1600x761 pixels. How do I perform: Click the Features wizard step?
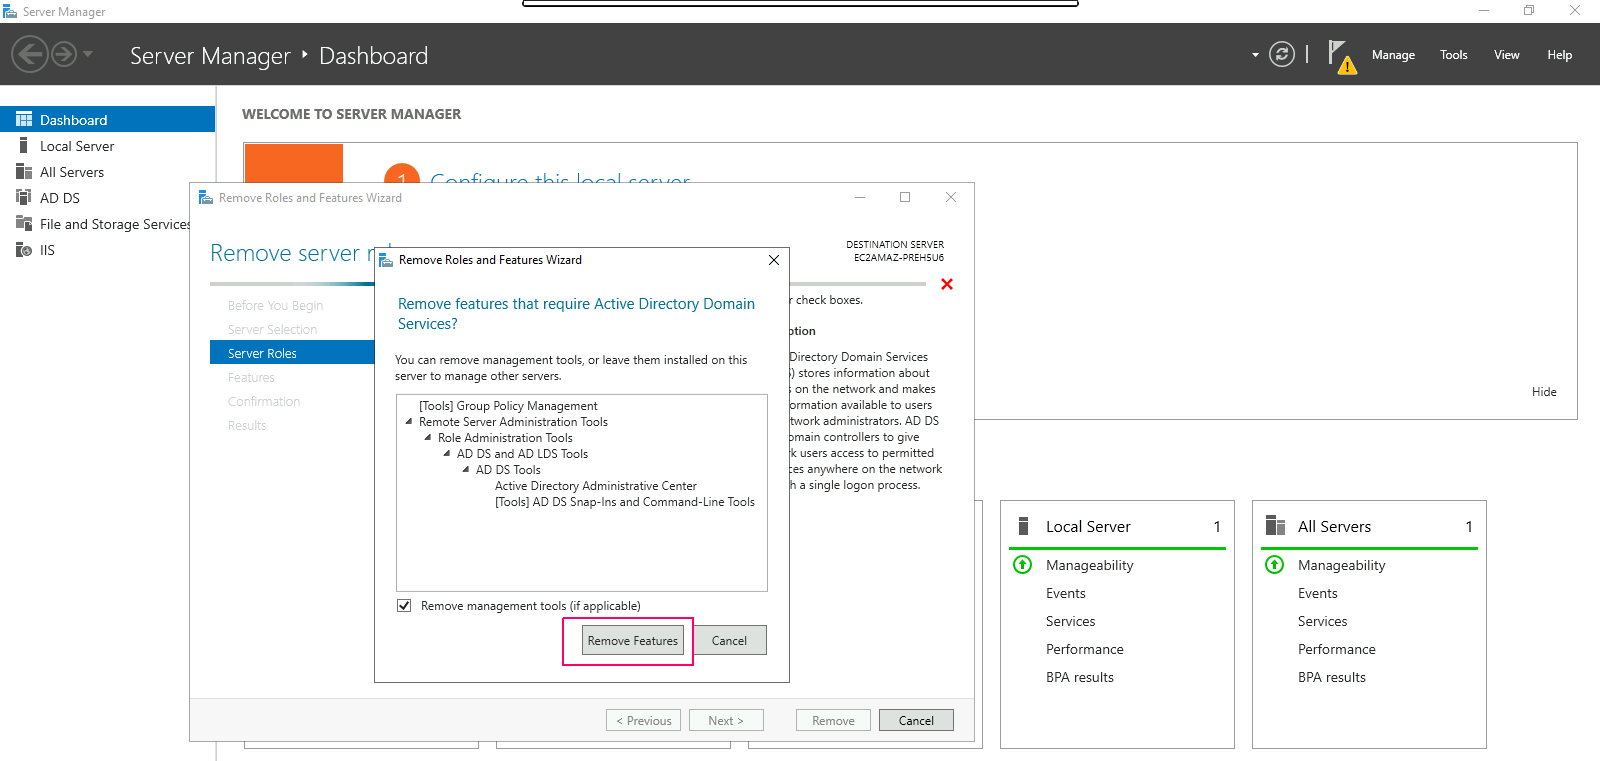(x=251, y=377)
